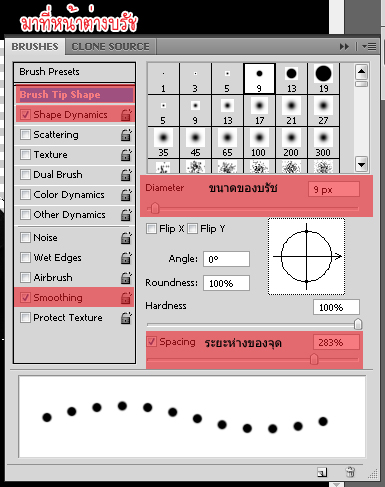Click the delete brush trash icon
The width and height of the screenshot is (385, 487).
click(x=350, y=472)
